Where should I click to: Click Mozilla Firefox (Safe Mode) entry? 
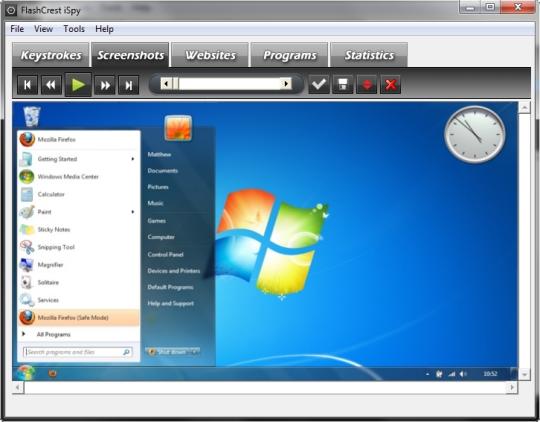(79, 317)
